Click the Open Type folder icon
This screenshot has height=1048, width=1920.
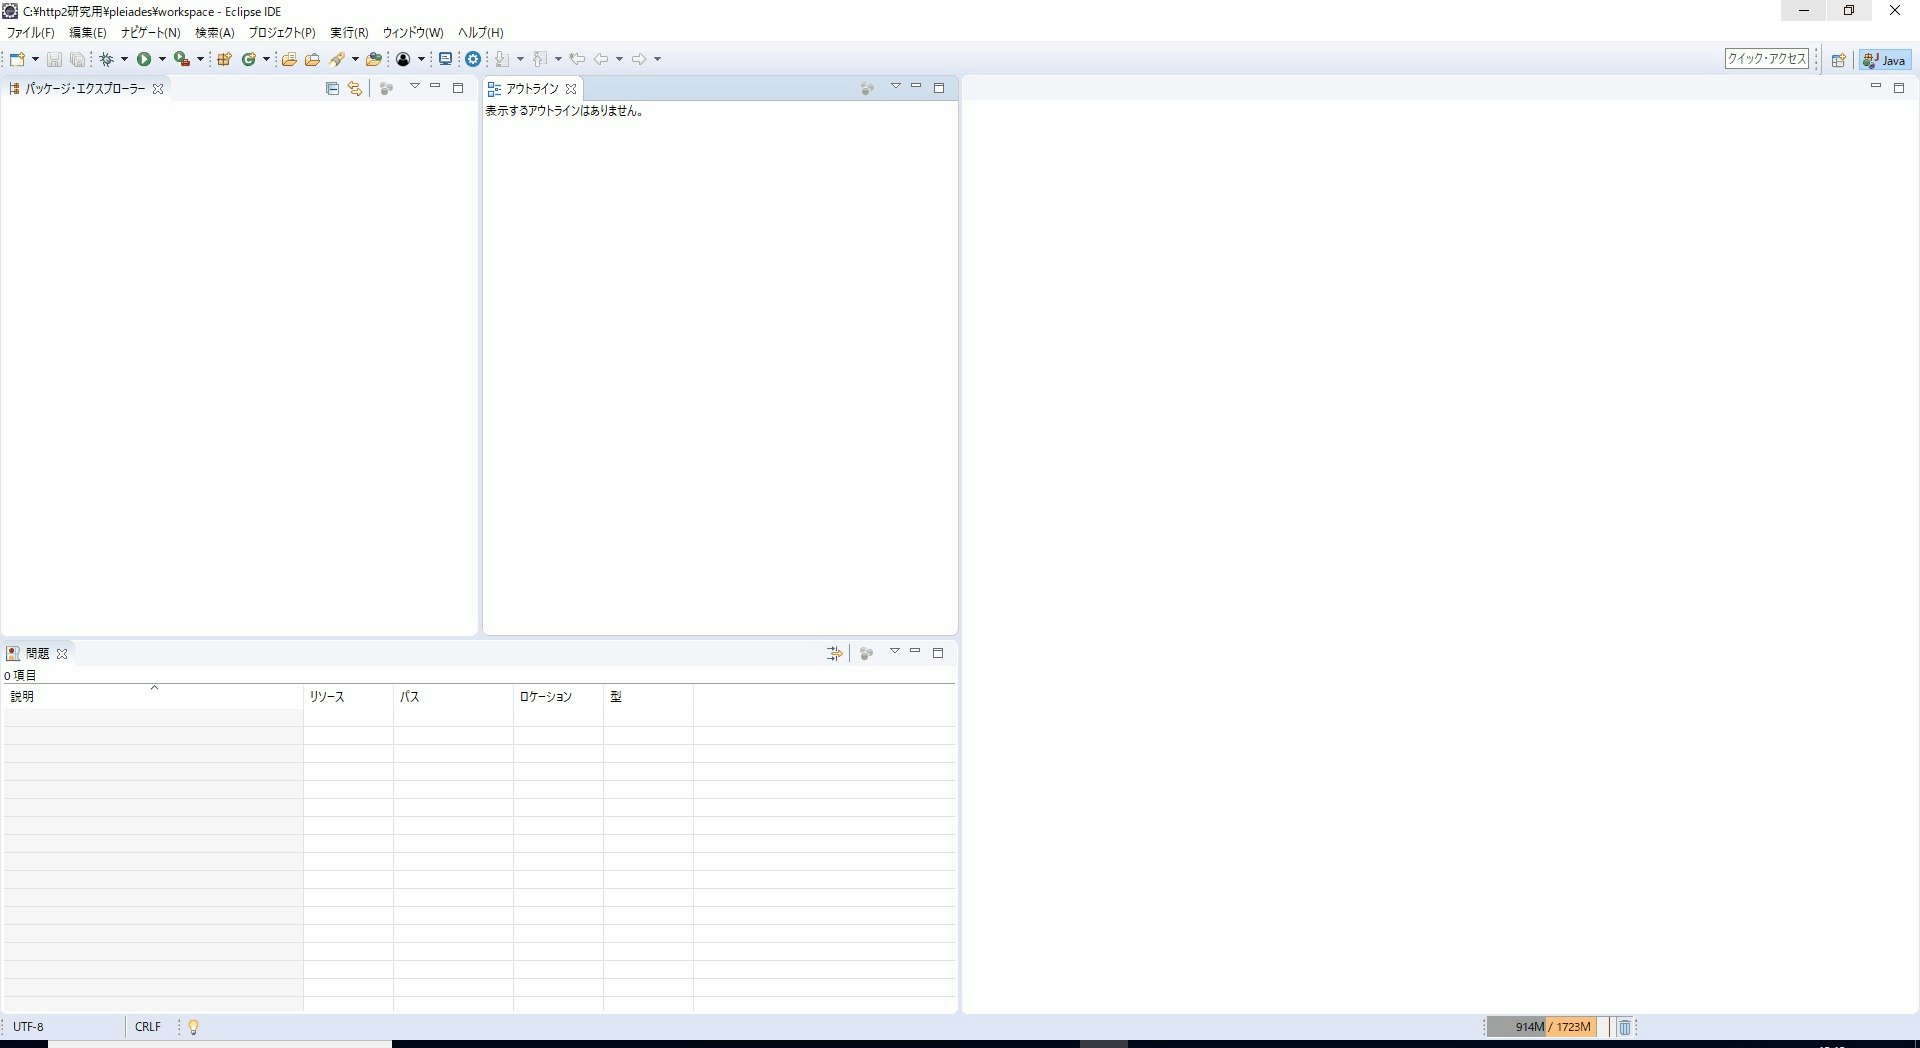(289, 59)
